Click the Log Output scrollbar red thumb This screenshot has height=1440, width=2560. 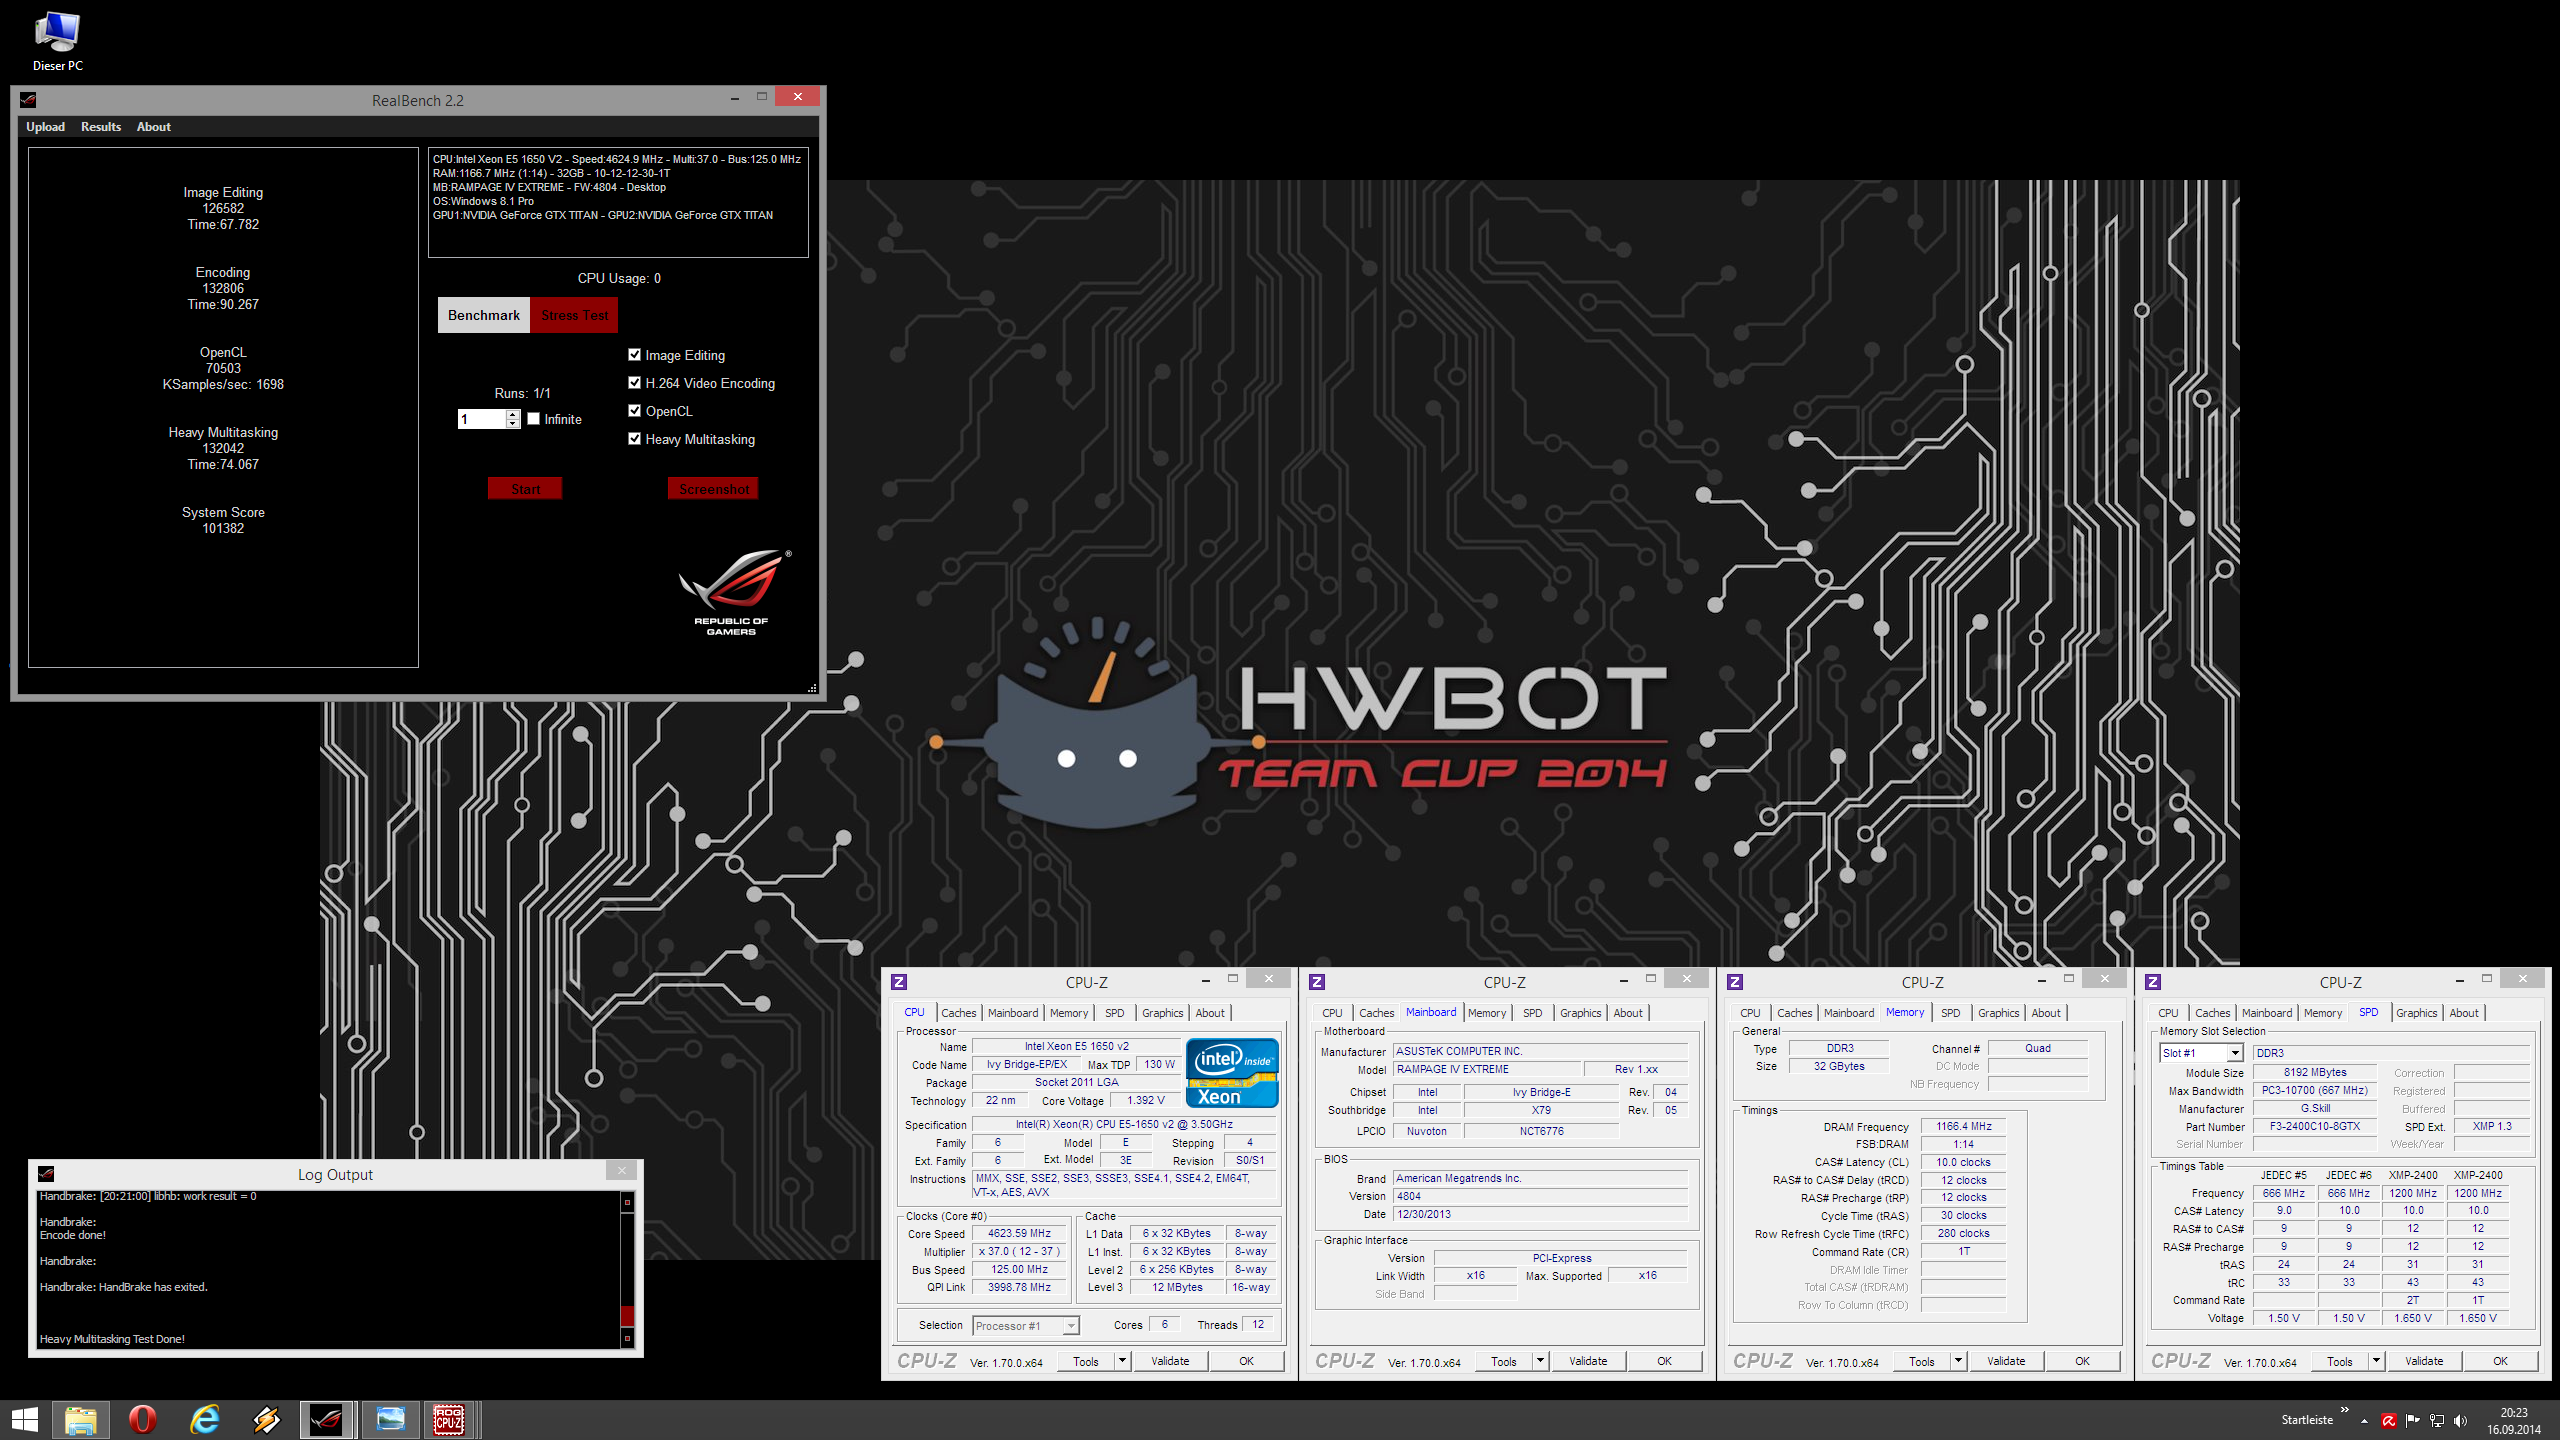point(628,1315)
